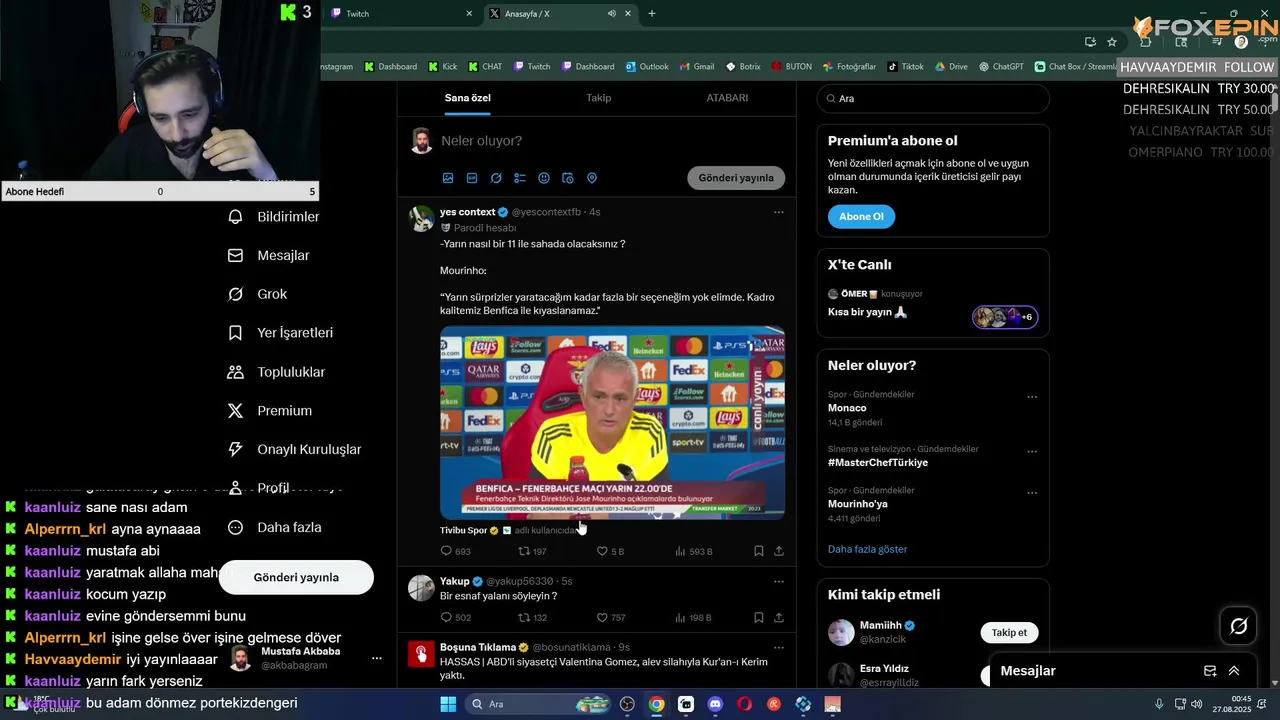Compose a new message in Mesajlar drawer
Screen dimensions: 1280x720
tap(1210, 671)
